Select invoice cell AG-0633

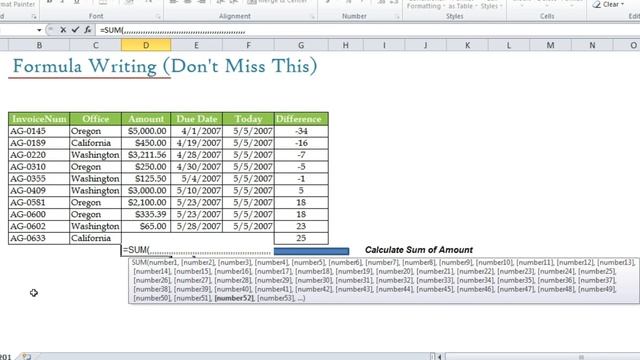click(x=39, y=238)
